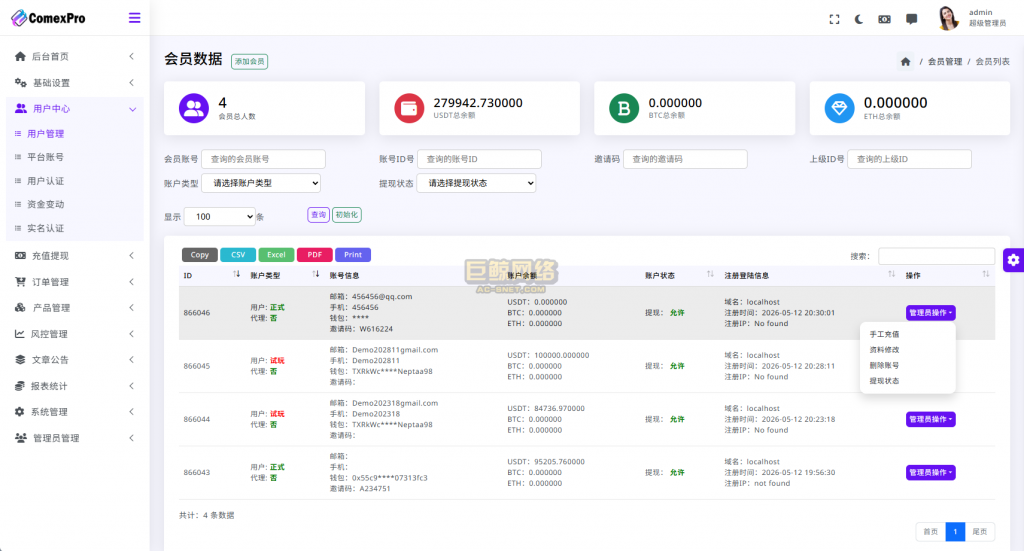Select 实名认证 submenu item
This screenshot has width=1024, height=551.
45,228
